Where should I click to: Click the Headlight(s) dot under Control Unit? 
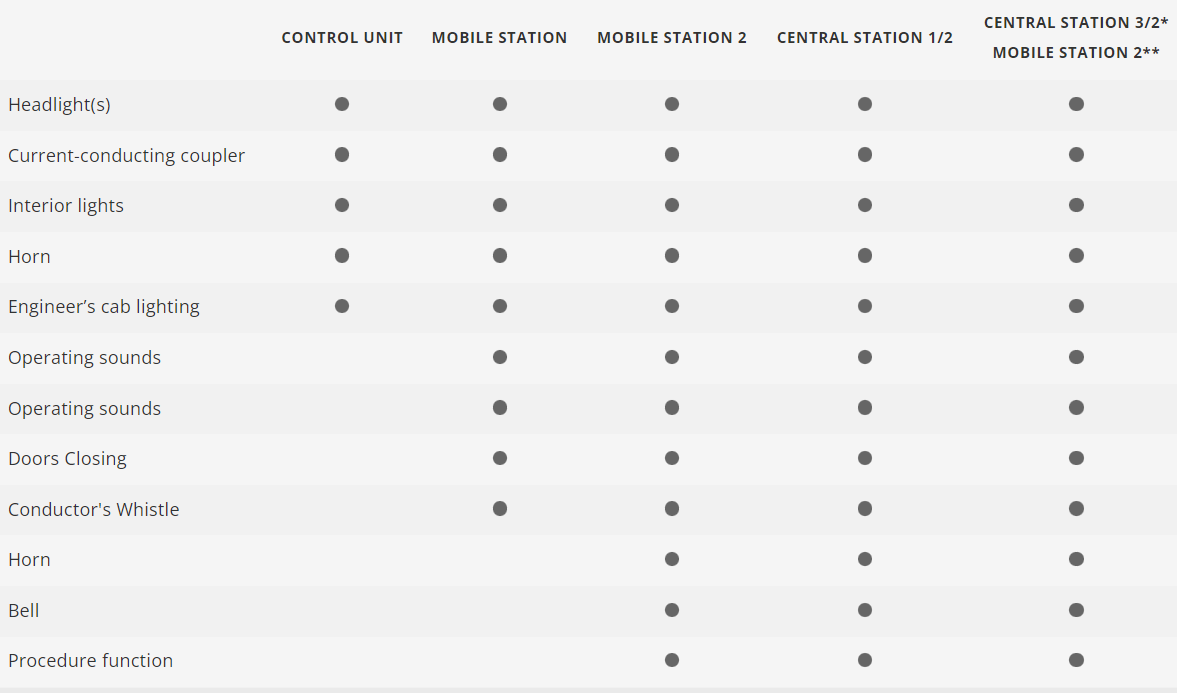tap(342, 104)
